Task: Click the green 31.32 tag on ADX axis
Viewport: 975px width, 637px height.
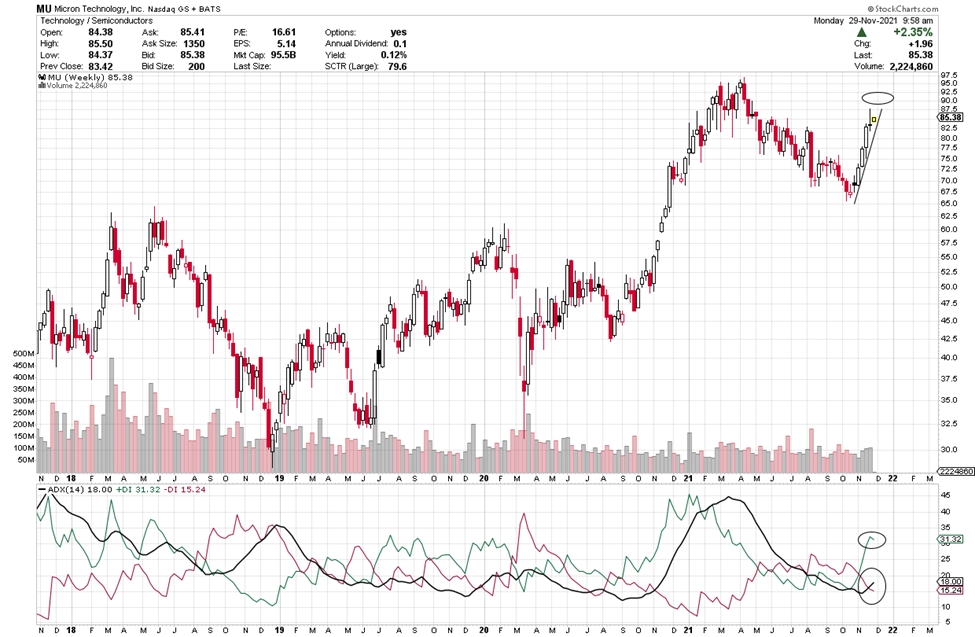Action: tap(951, 539)
